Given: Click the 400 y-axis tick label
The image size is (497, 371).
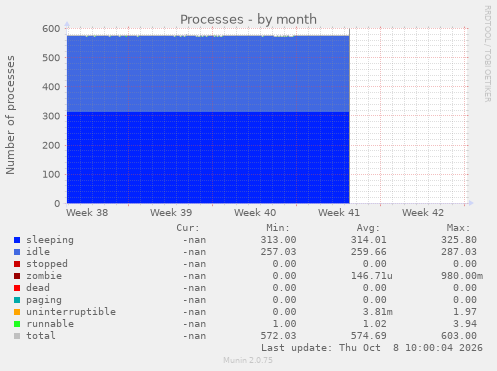Looking at the screenshot, I should pos(51,87).
